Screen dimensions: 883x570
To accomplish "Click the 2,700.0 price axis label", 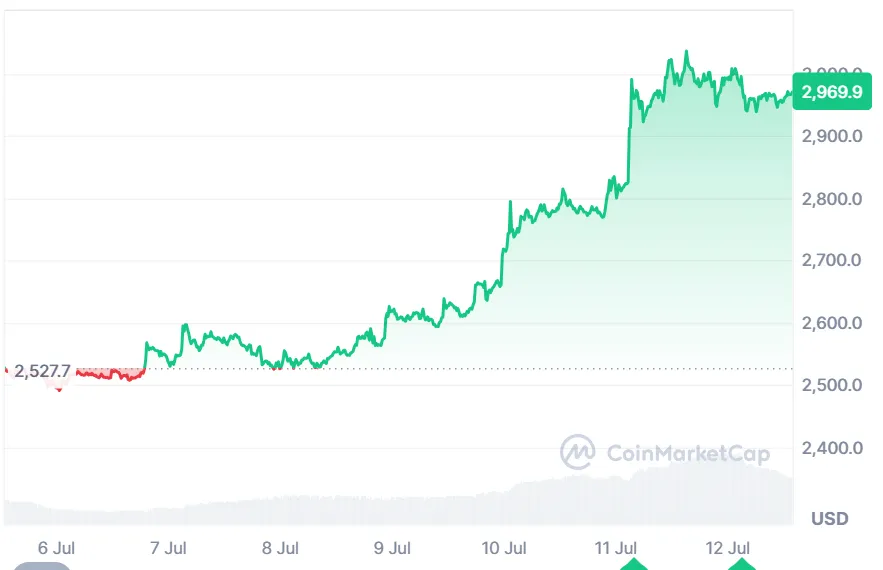I will tap(832, 261).
